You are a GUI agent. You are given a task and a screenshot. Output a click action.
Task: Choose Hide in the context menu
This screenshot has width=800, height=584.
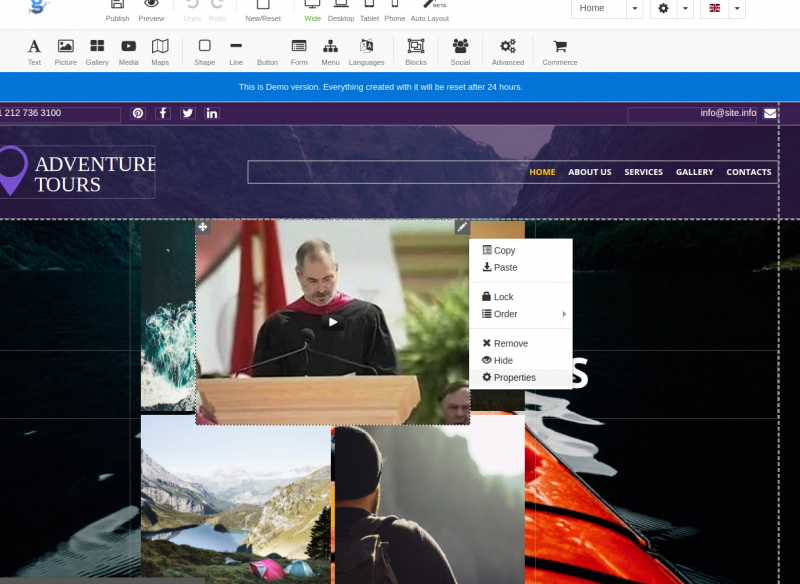(x=520, y=360)
